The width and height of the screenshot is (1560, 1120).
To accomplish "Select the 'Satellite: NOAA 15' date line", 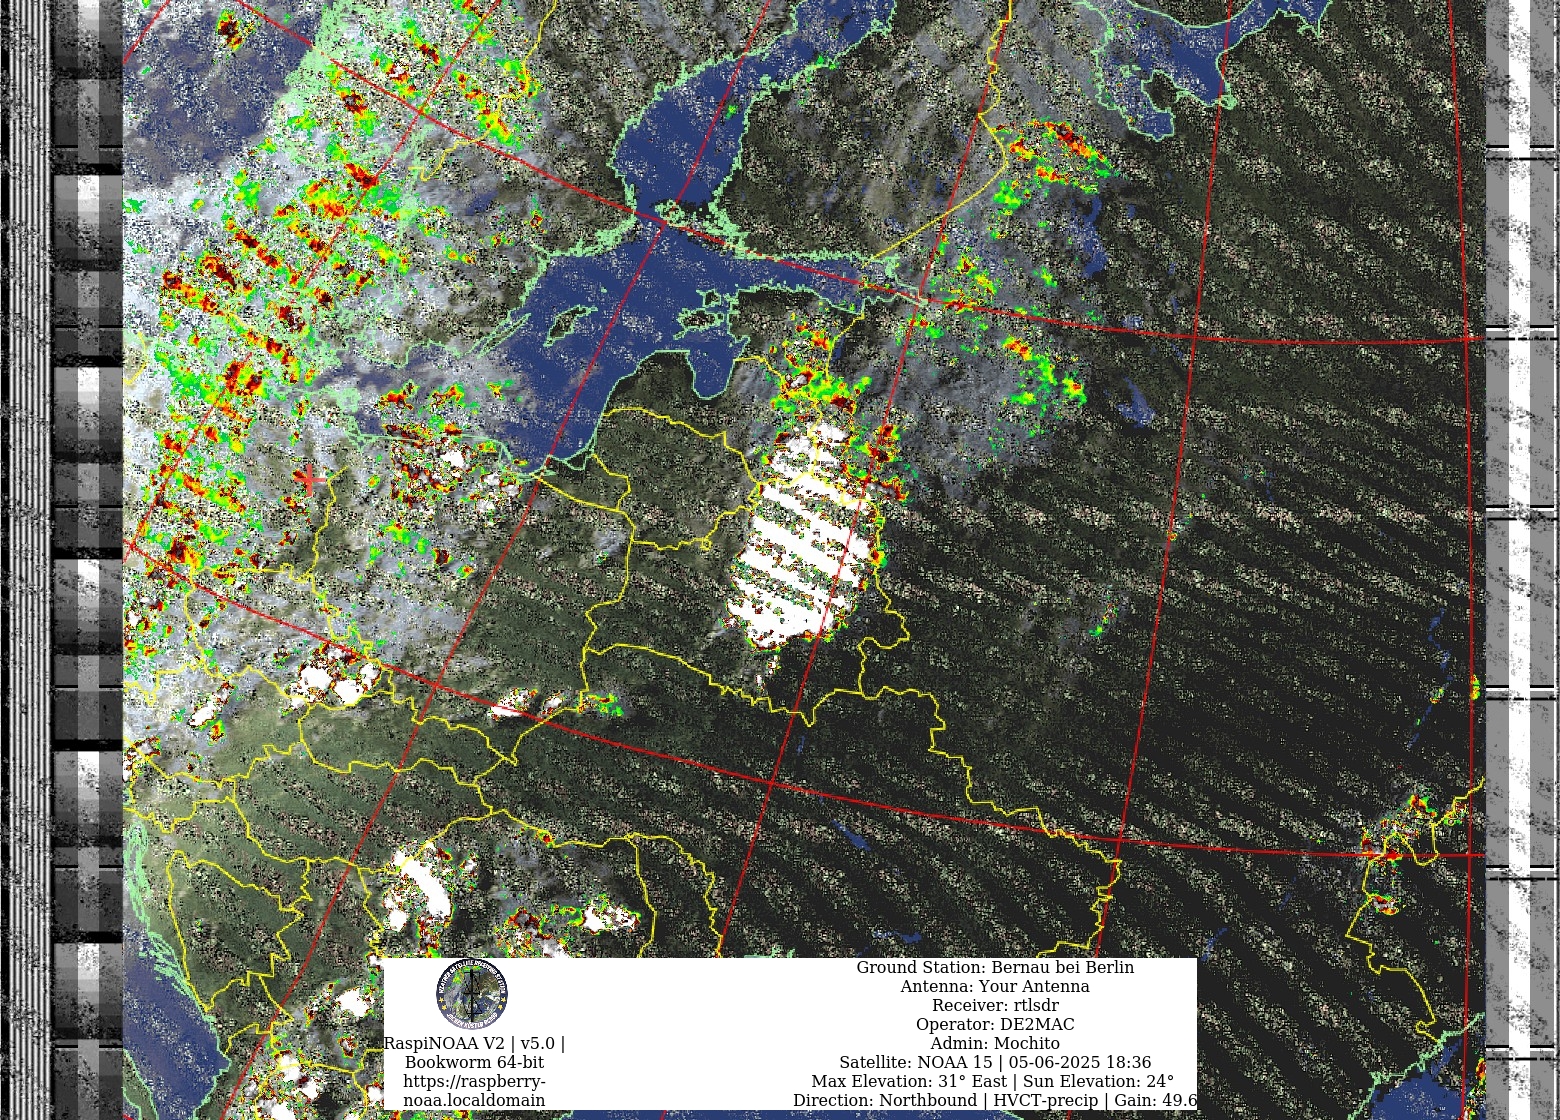I will tap(995, 1063).
